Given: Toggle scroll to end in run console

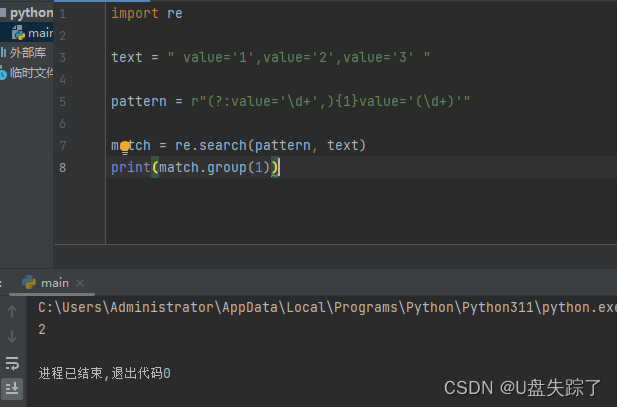Looking at the screenshot, I should pos(12,388).
